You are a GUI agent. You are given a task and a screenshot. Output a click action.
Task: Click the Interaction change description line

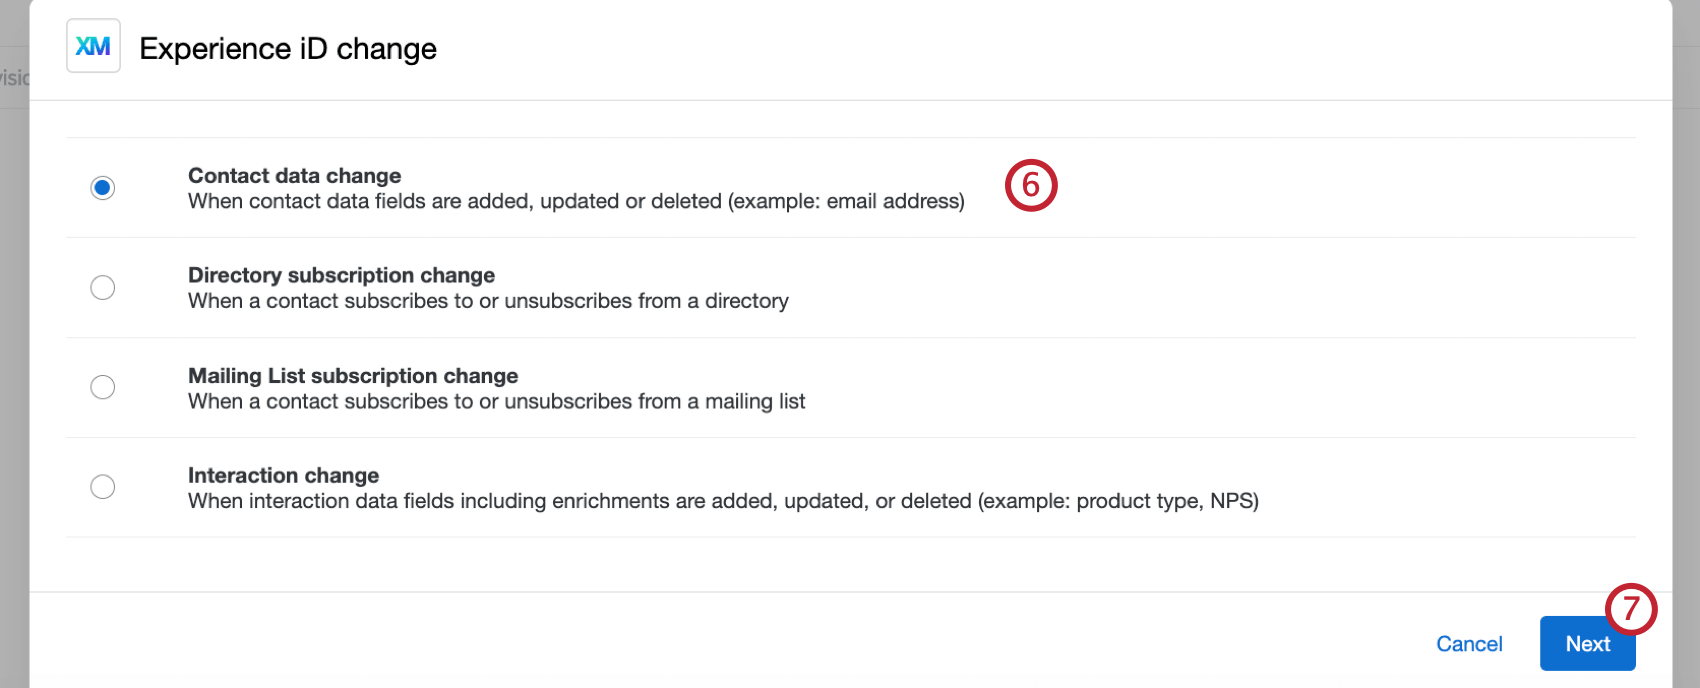pyautogui.click(x=723, y=500)
